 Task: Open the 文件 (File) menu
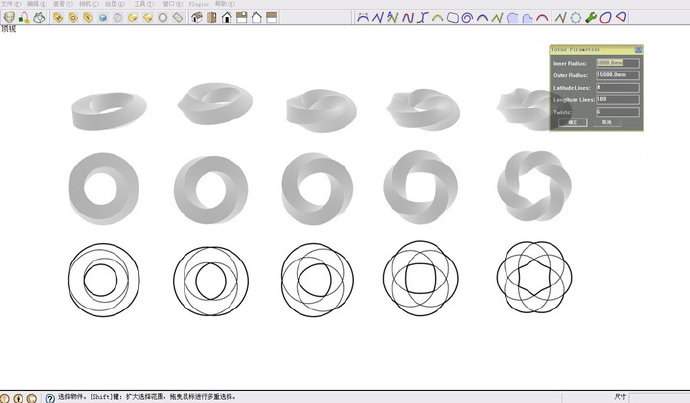click(10, 4)
